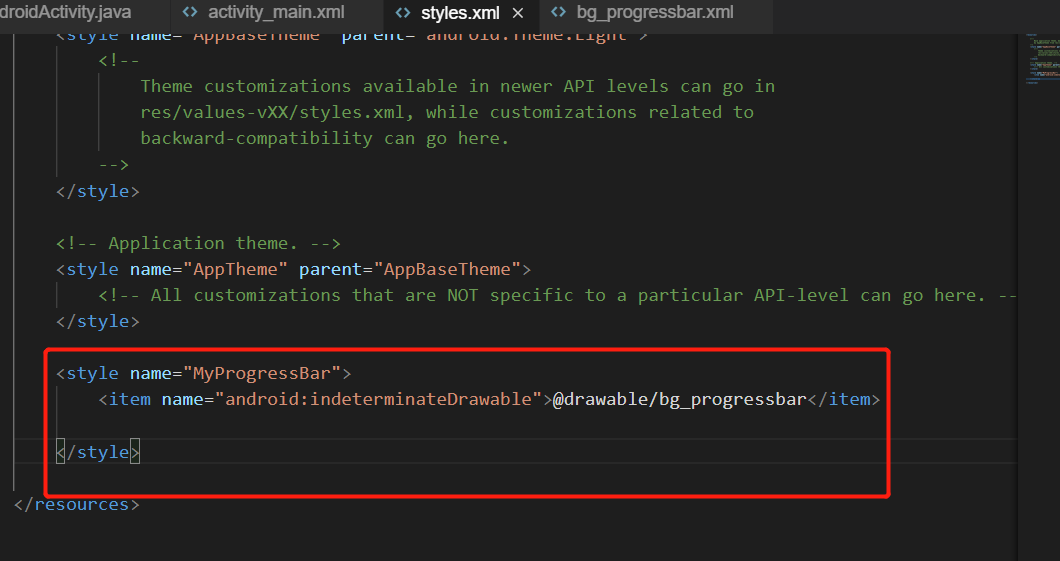This screenshot has width=1060, height=561.
Task: Click the "All customizations that are NOT specific" comment
Action: [558, 295]
